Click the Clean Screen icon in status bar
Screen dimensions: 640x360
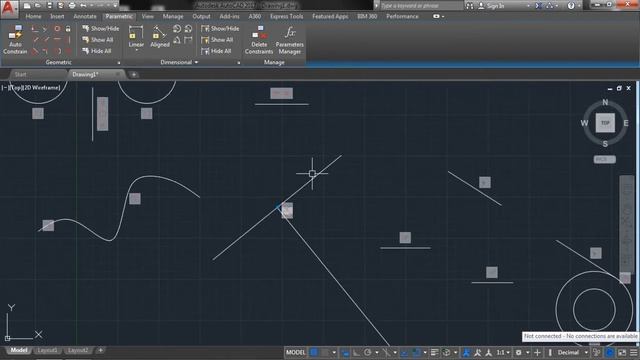click(x=622, y=353)
